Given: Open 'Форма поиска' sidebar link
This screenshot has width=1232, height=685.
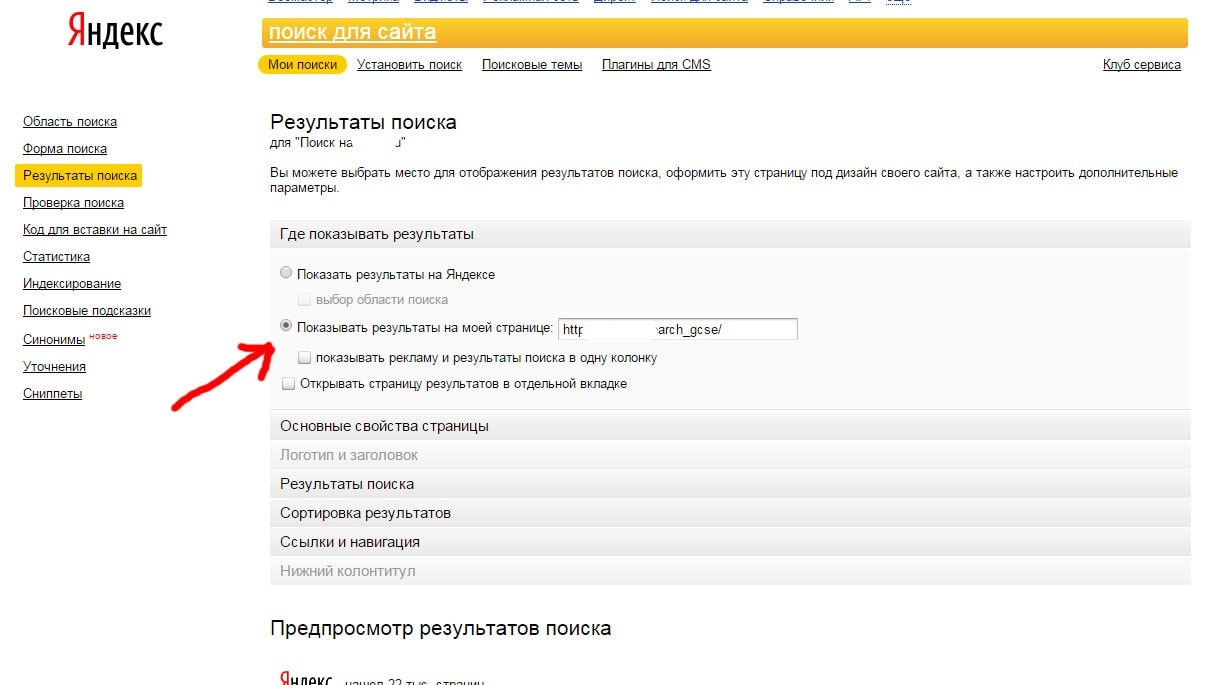Looking at the screenshot, I should (x=65, y=149).
